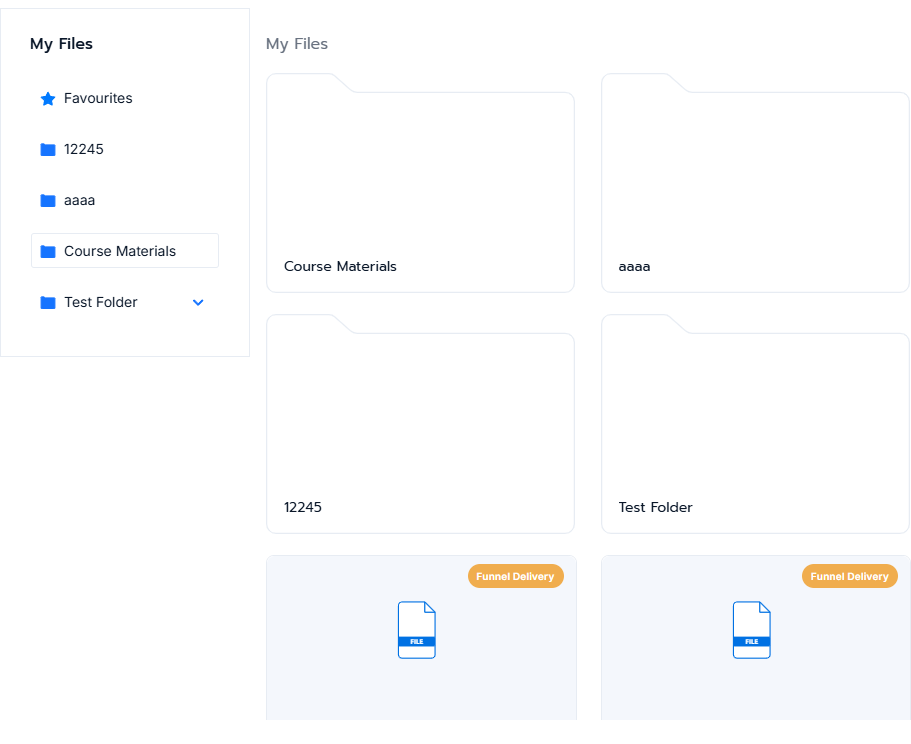Click the My Files sidebar heading
The width and height of the screenshot is (911, 744).
61,44
